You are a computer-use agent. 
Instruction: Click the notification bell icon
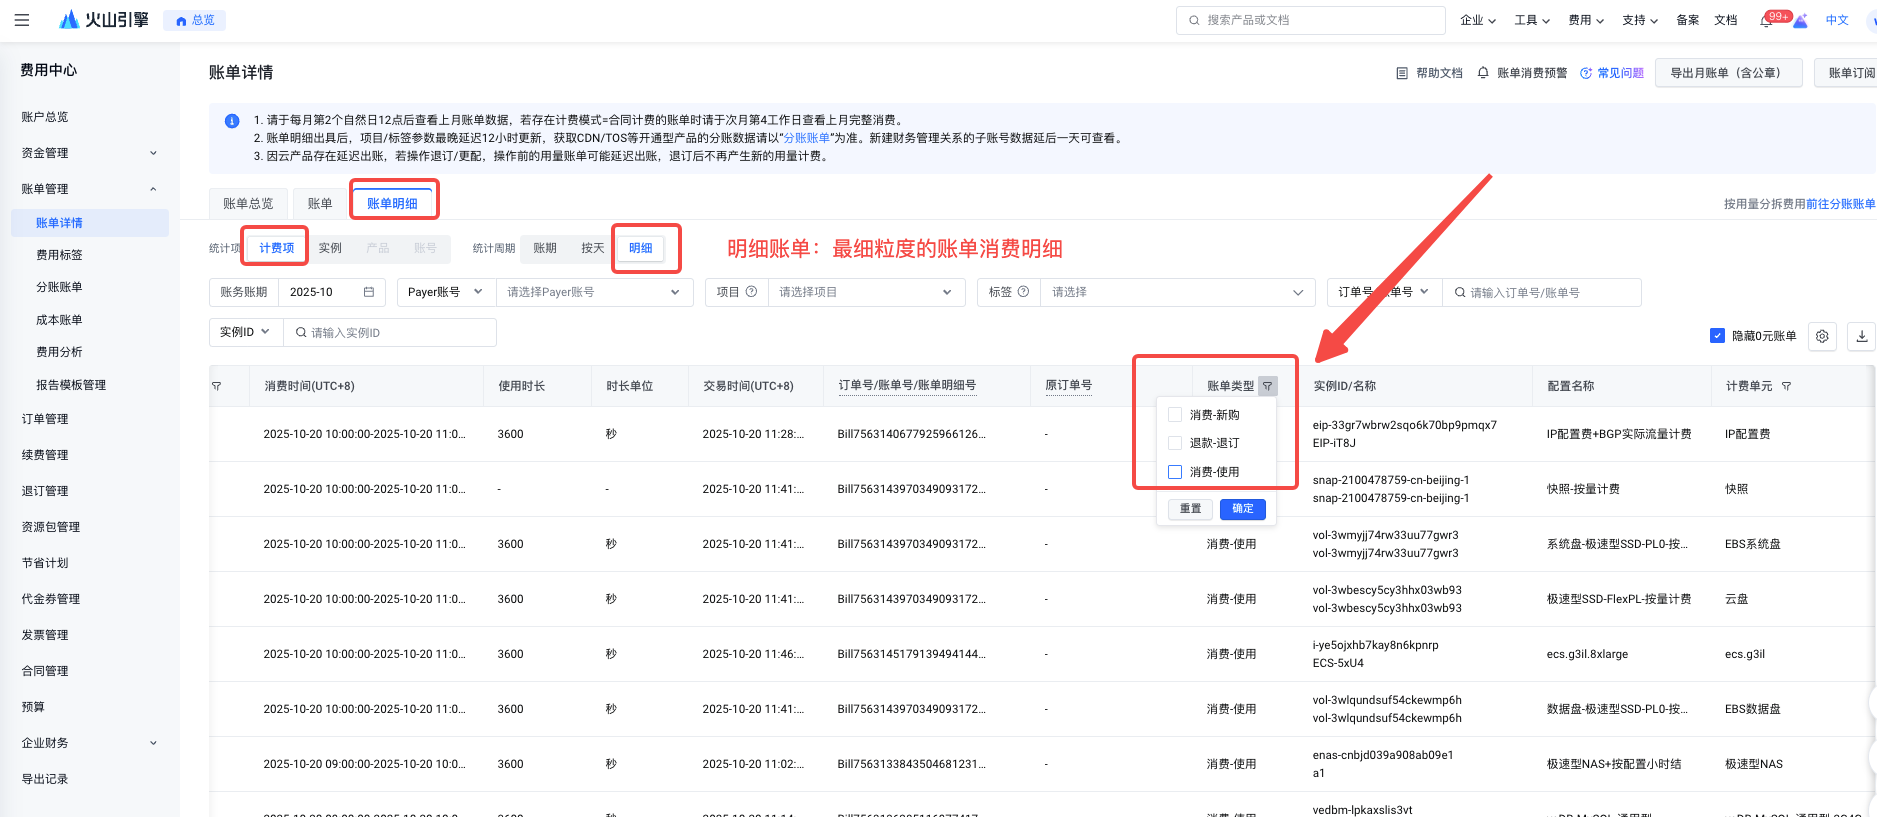click(1766, 20)
